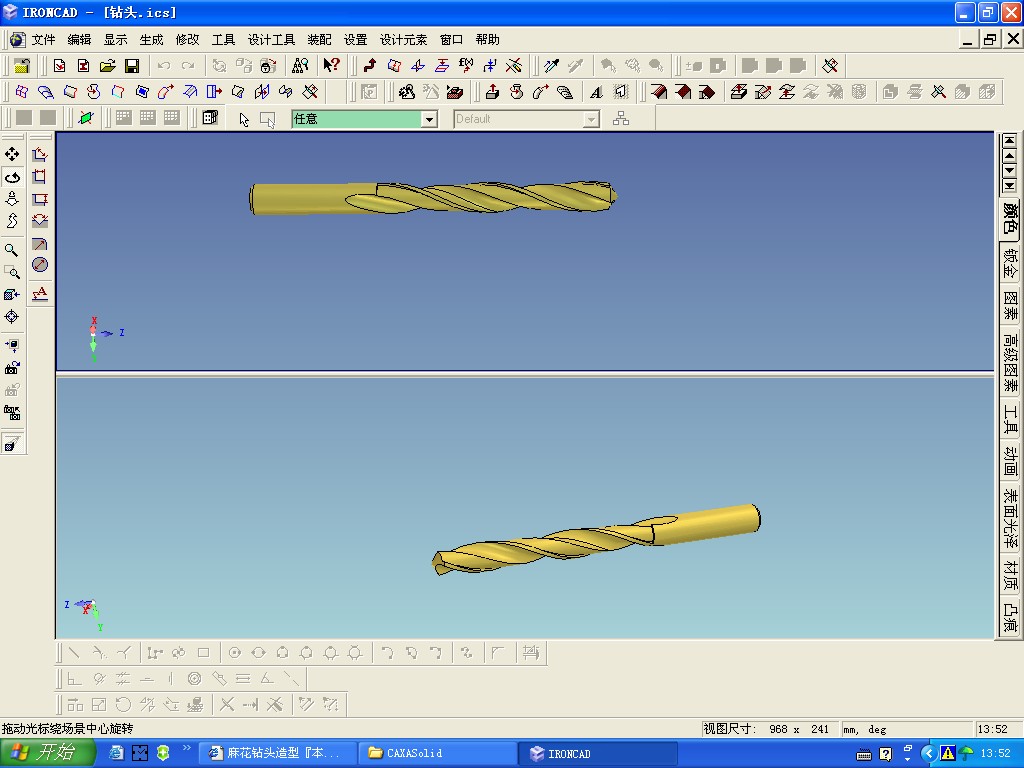Switch to CAXASolid folder taskbar item
Screen dimensions: 1024x768
click(x=438, y=753)
